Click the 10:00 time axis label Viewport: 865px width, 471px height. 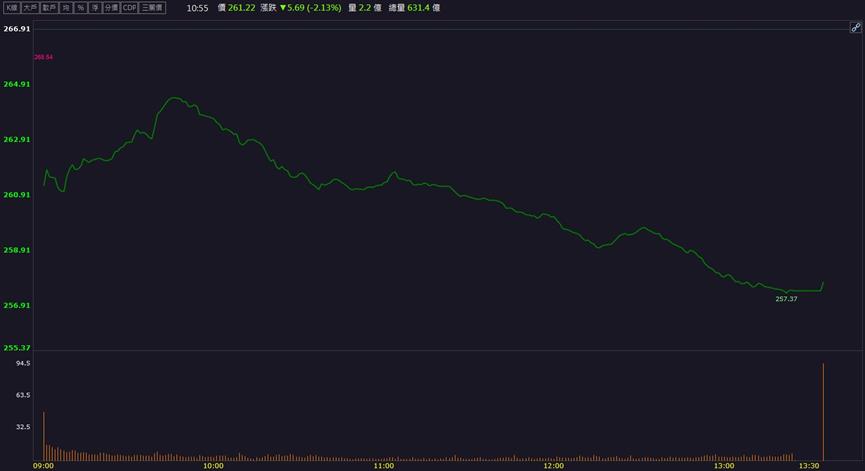coord(213,466)
